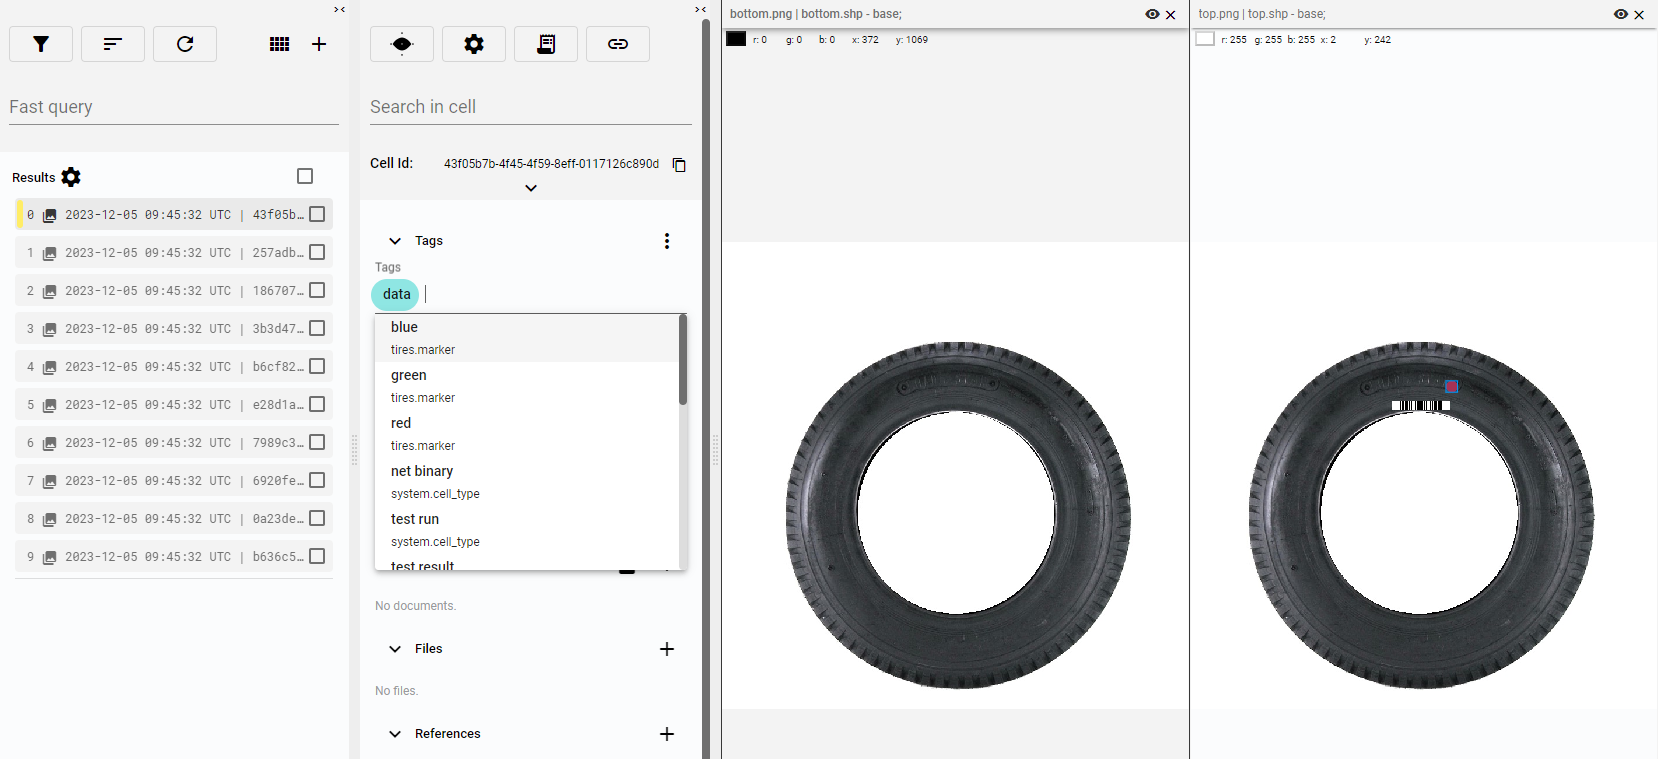Screen dimensions: 1658x759
Task: Click the black color swatch in bottom.png viewer
Action: point(736,39)
